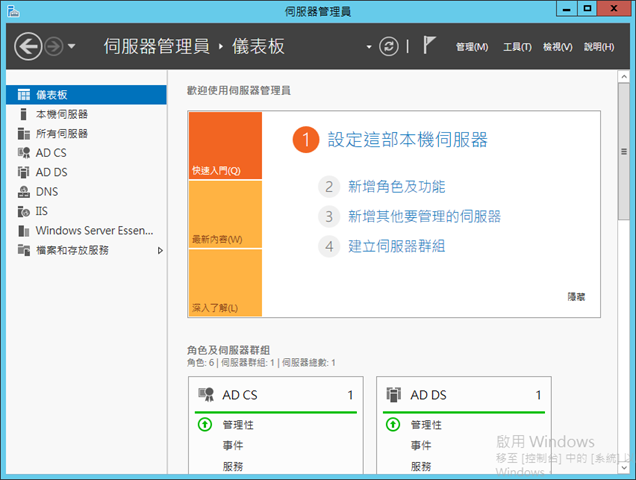The height and width of the screenshot is (480, 636).
Task: Click the forward navigation arrow
Action: [x=54, y=46]
